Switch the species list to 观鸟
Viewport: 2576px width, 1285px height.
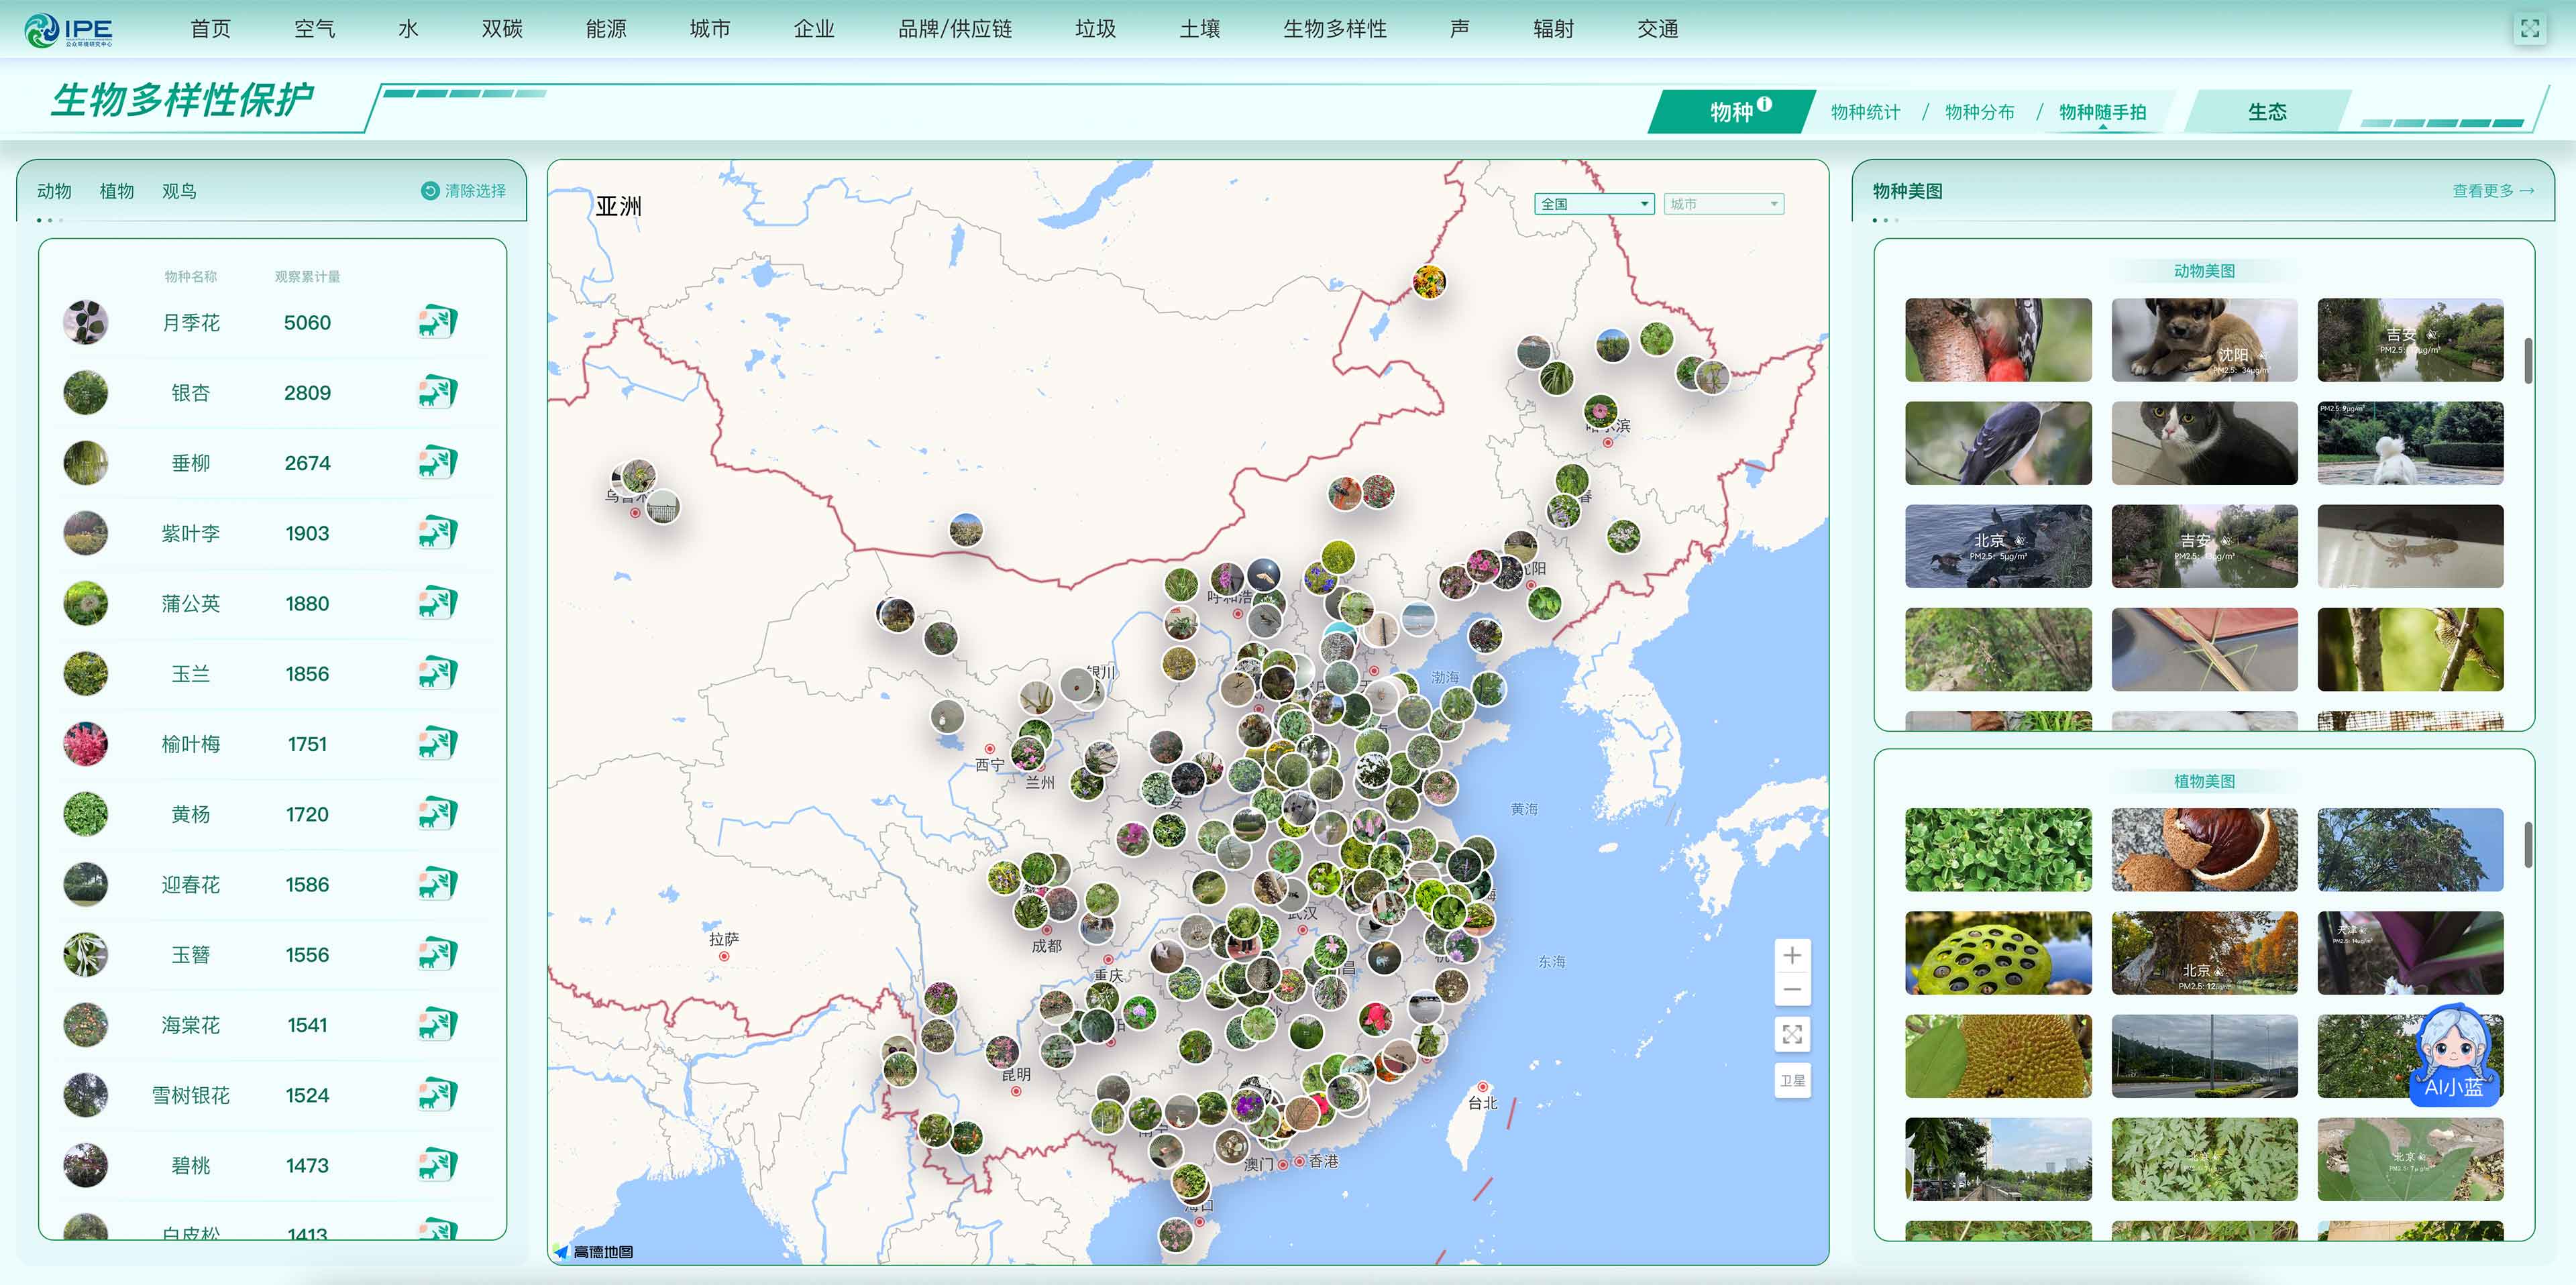pyautogui.click(x=179, y=191)
